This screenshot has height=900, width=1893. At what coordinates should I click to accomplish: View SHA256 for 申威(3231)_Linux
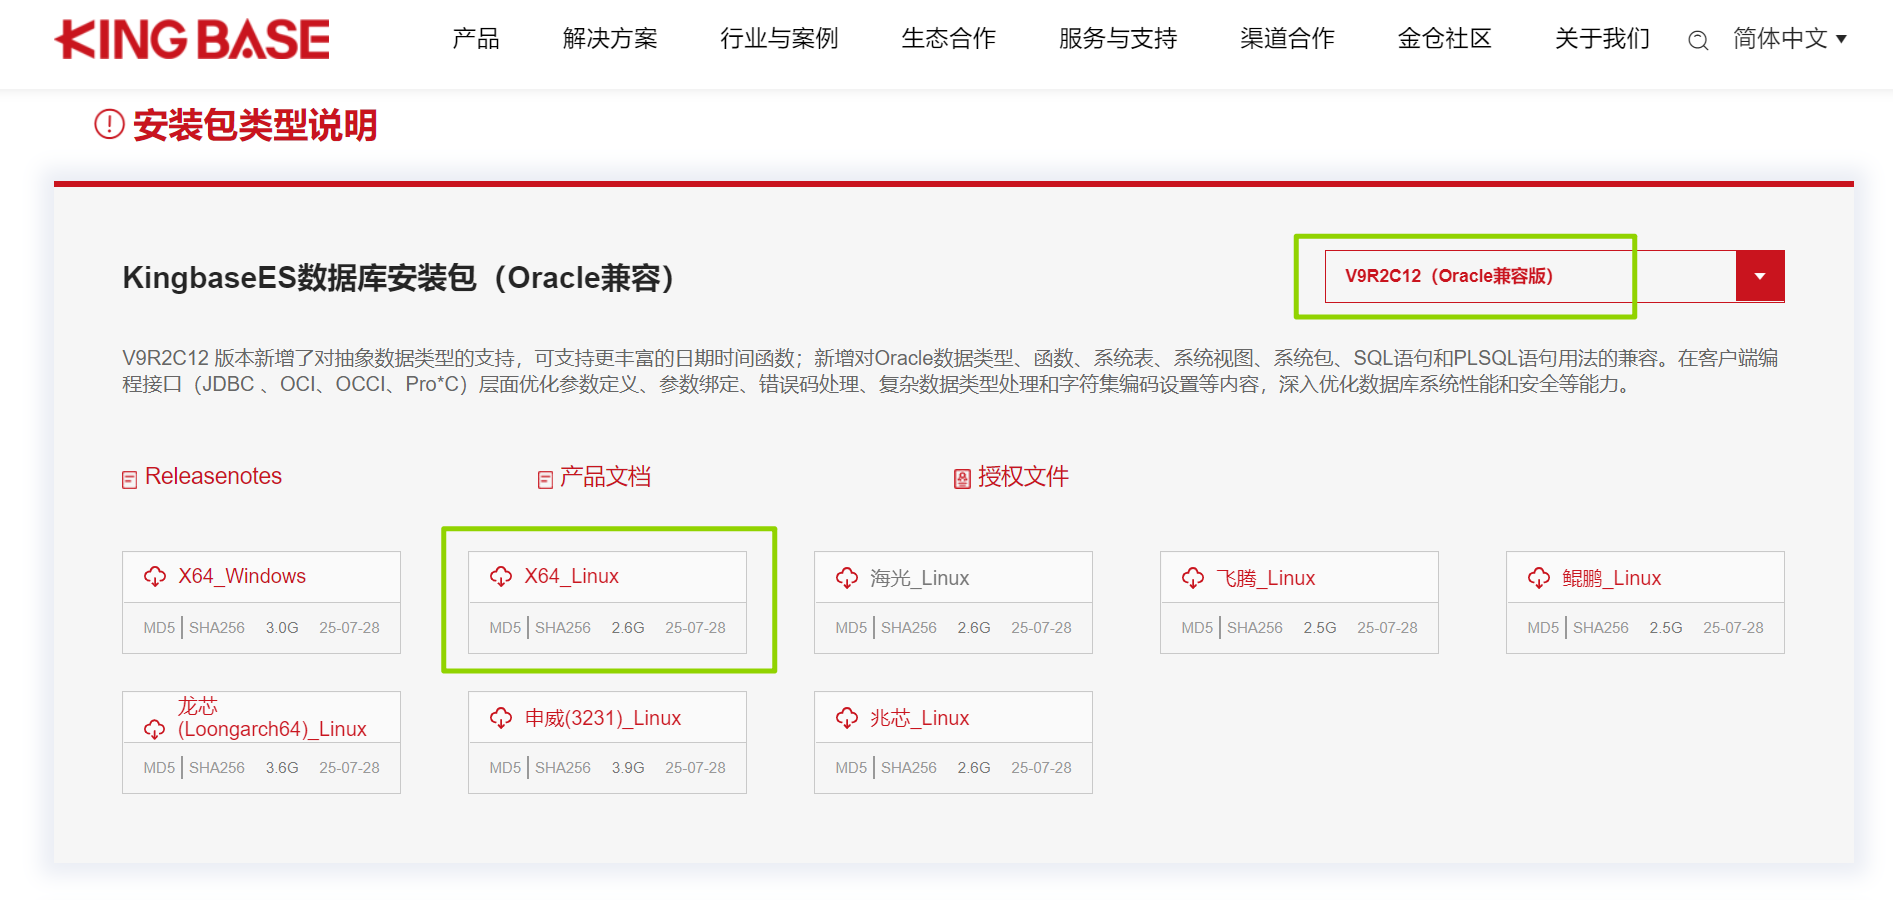click(563, 768)
